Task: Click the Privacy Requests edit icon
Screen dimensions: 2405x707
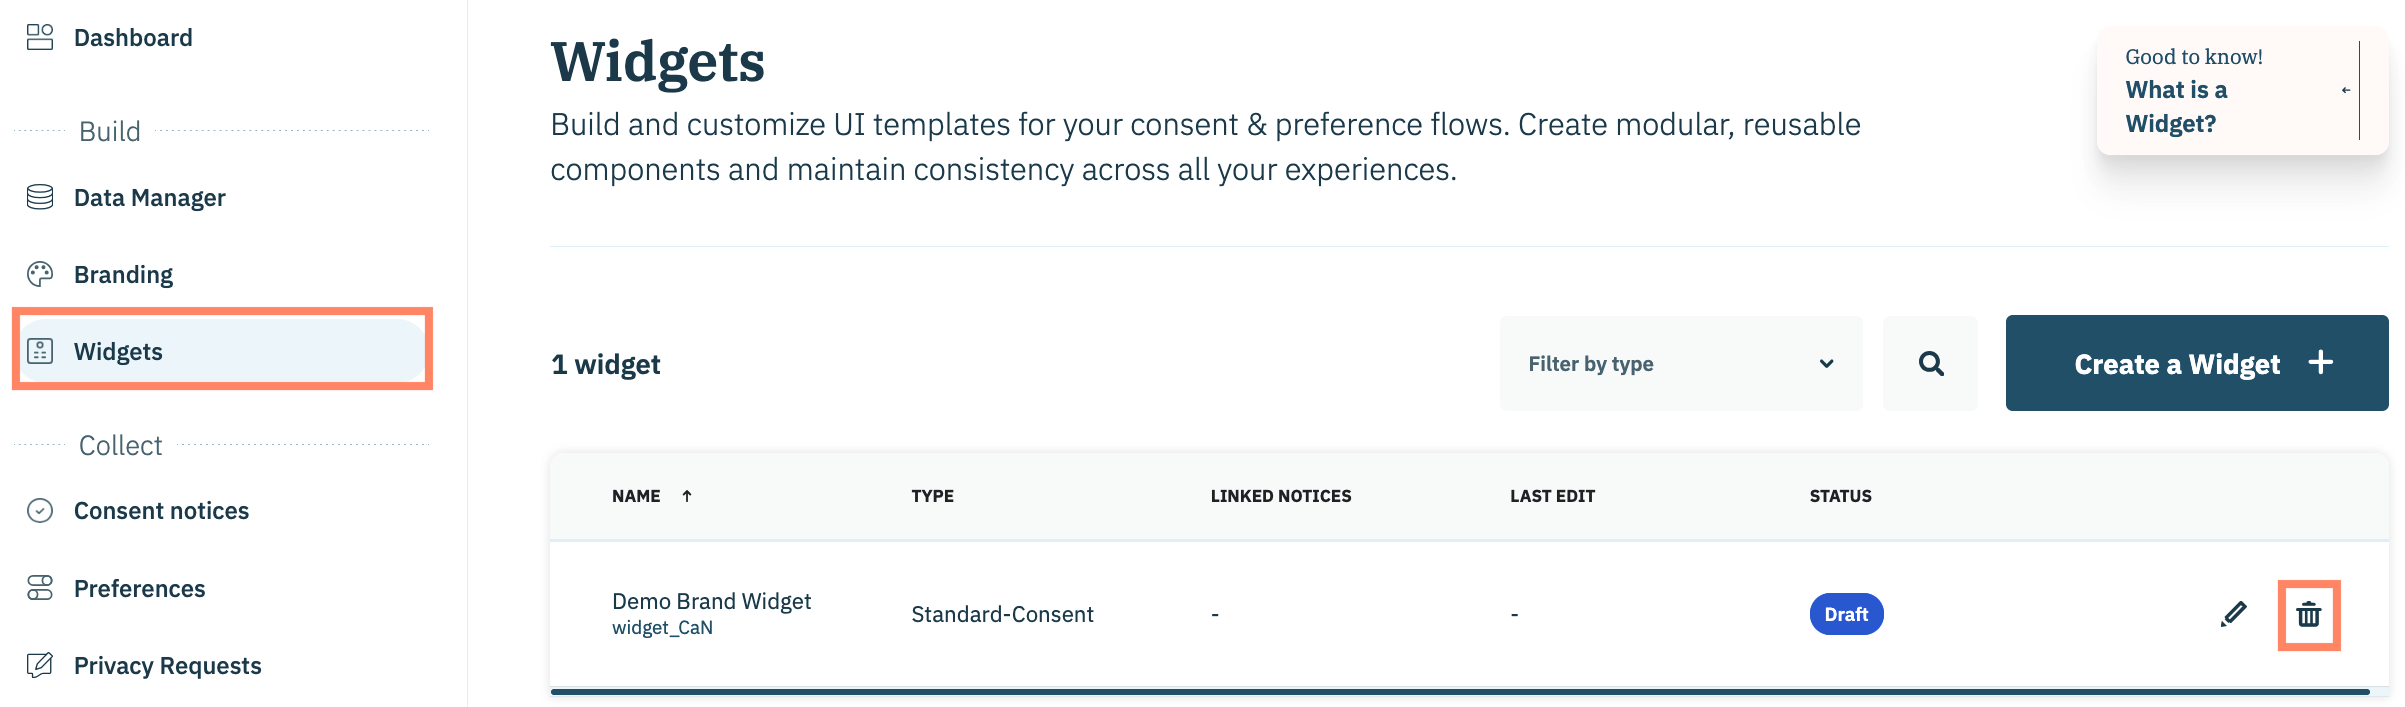Action: 40,665
